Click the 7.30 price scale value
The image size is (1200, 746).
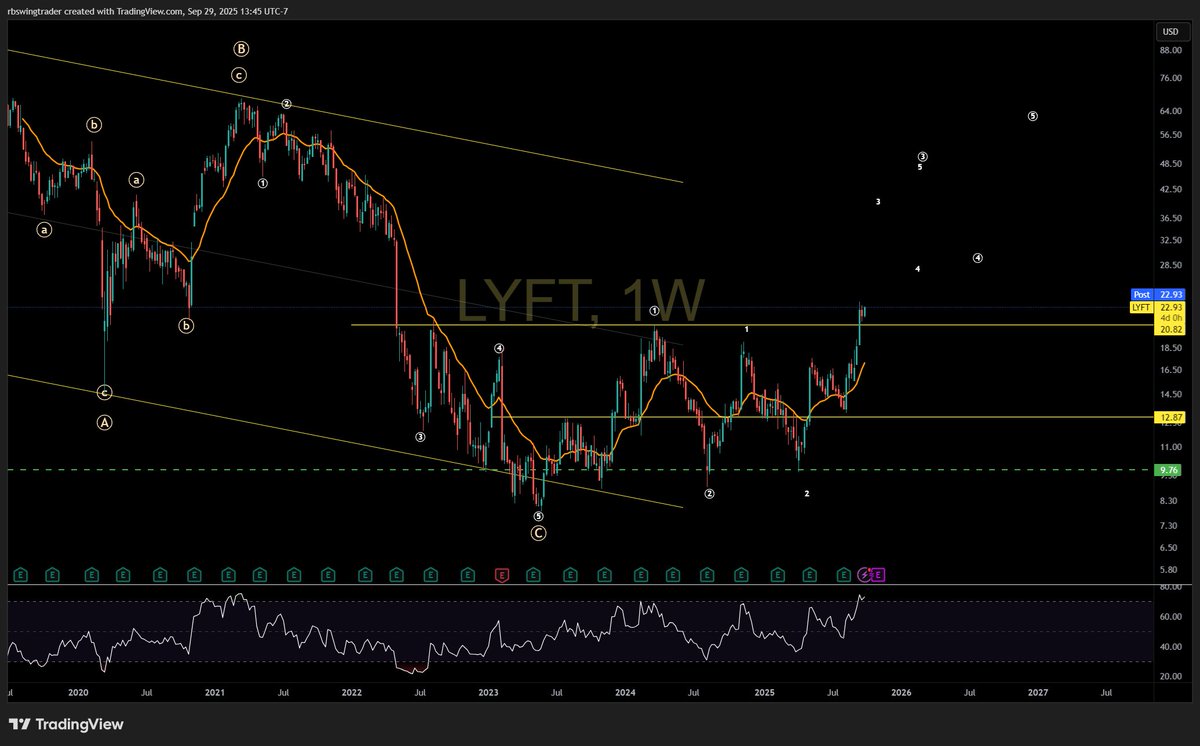tap(1170, 525)
